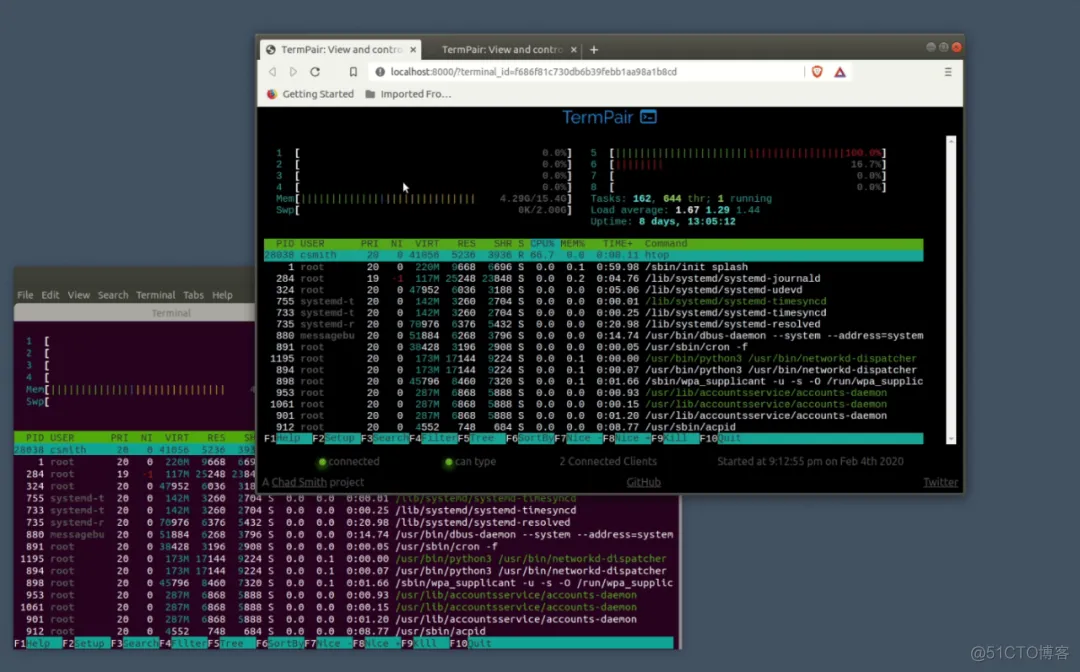Viewport: 1080px width, 672px height.
Task: Open Getting Started bookmark
Action: (310, 94)
